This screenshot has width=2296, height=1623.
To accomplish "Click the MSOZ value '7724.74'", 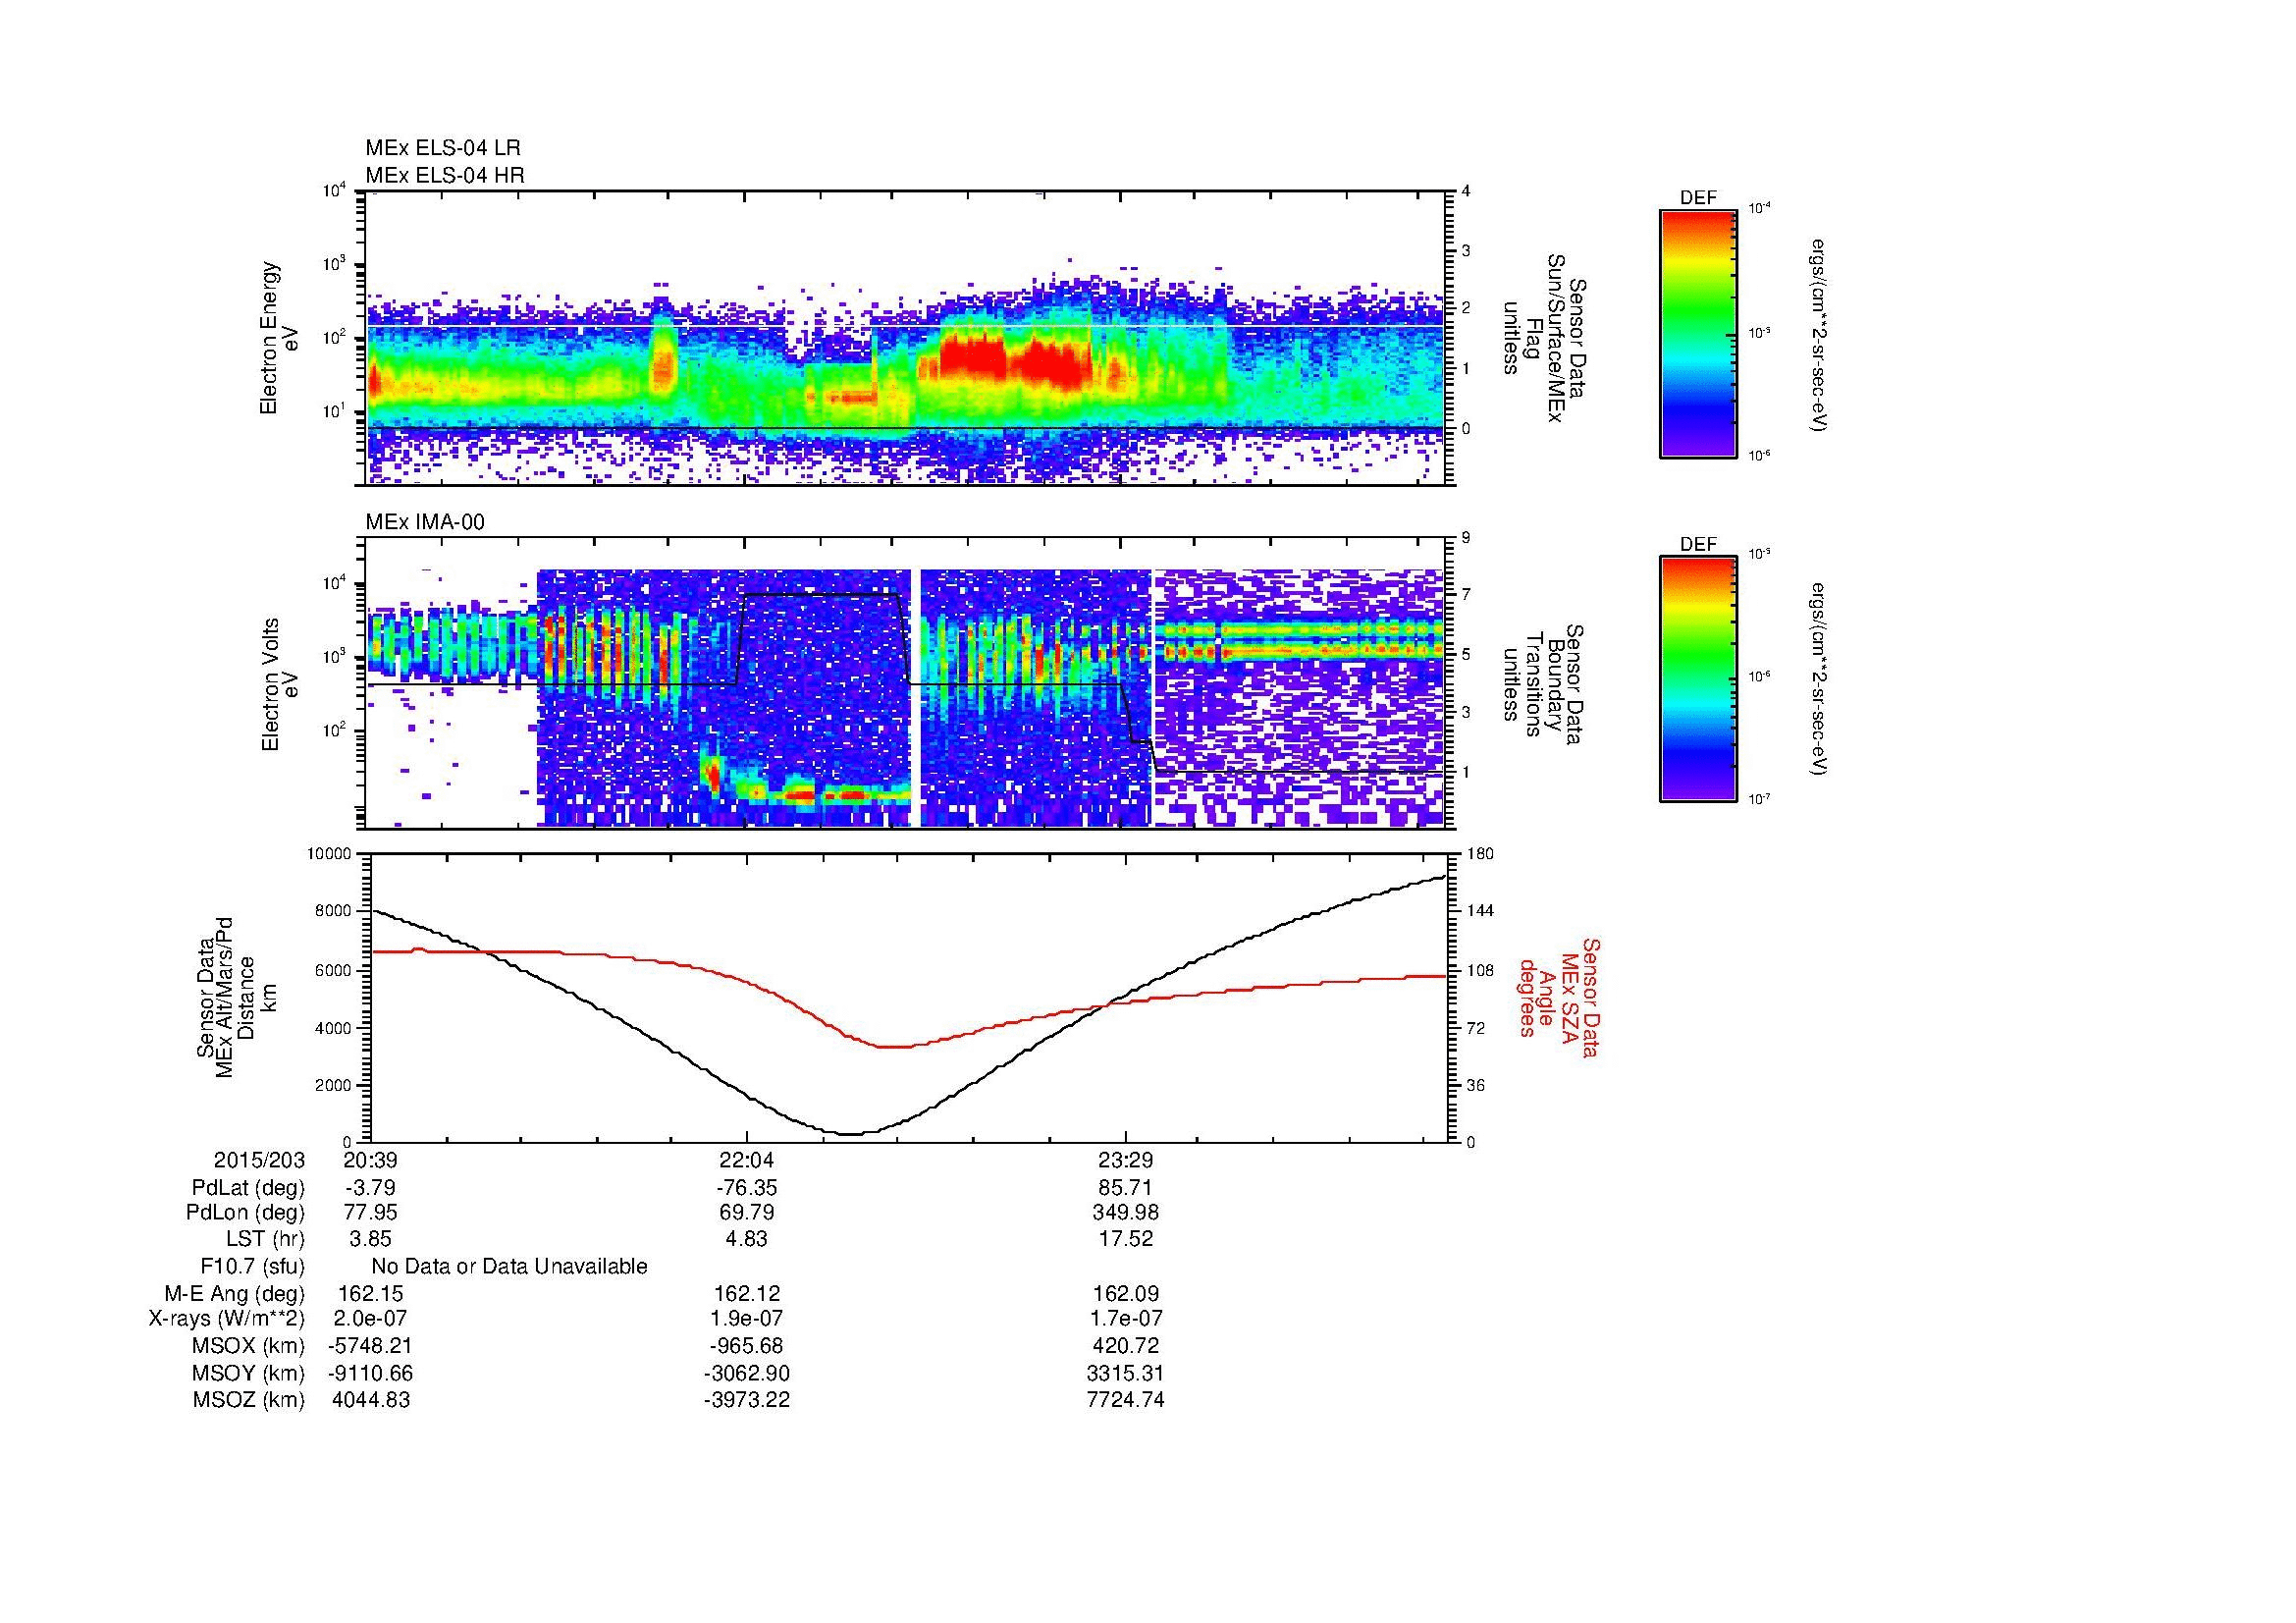I will pos(1126,1400).
